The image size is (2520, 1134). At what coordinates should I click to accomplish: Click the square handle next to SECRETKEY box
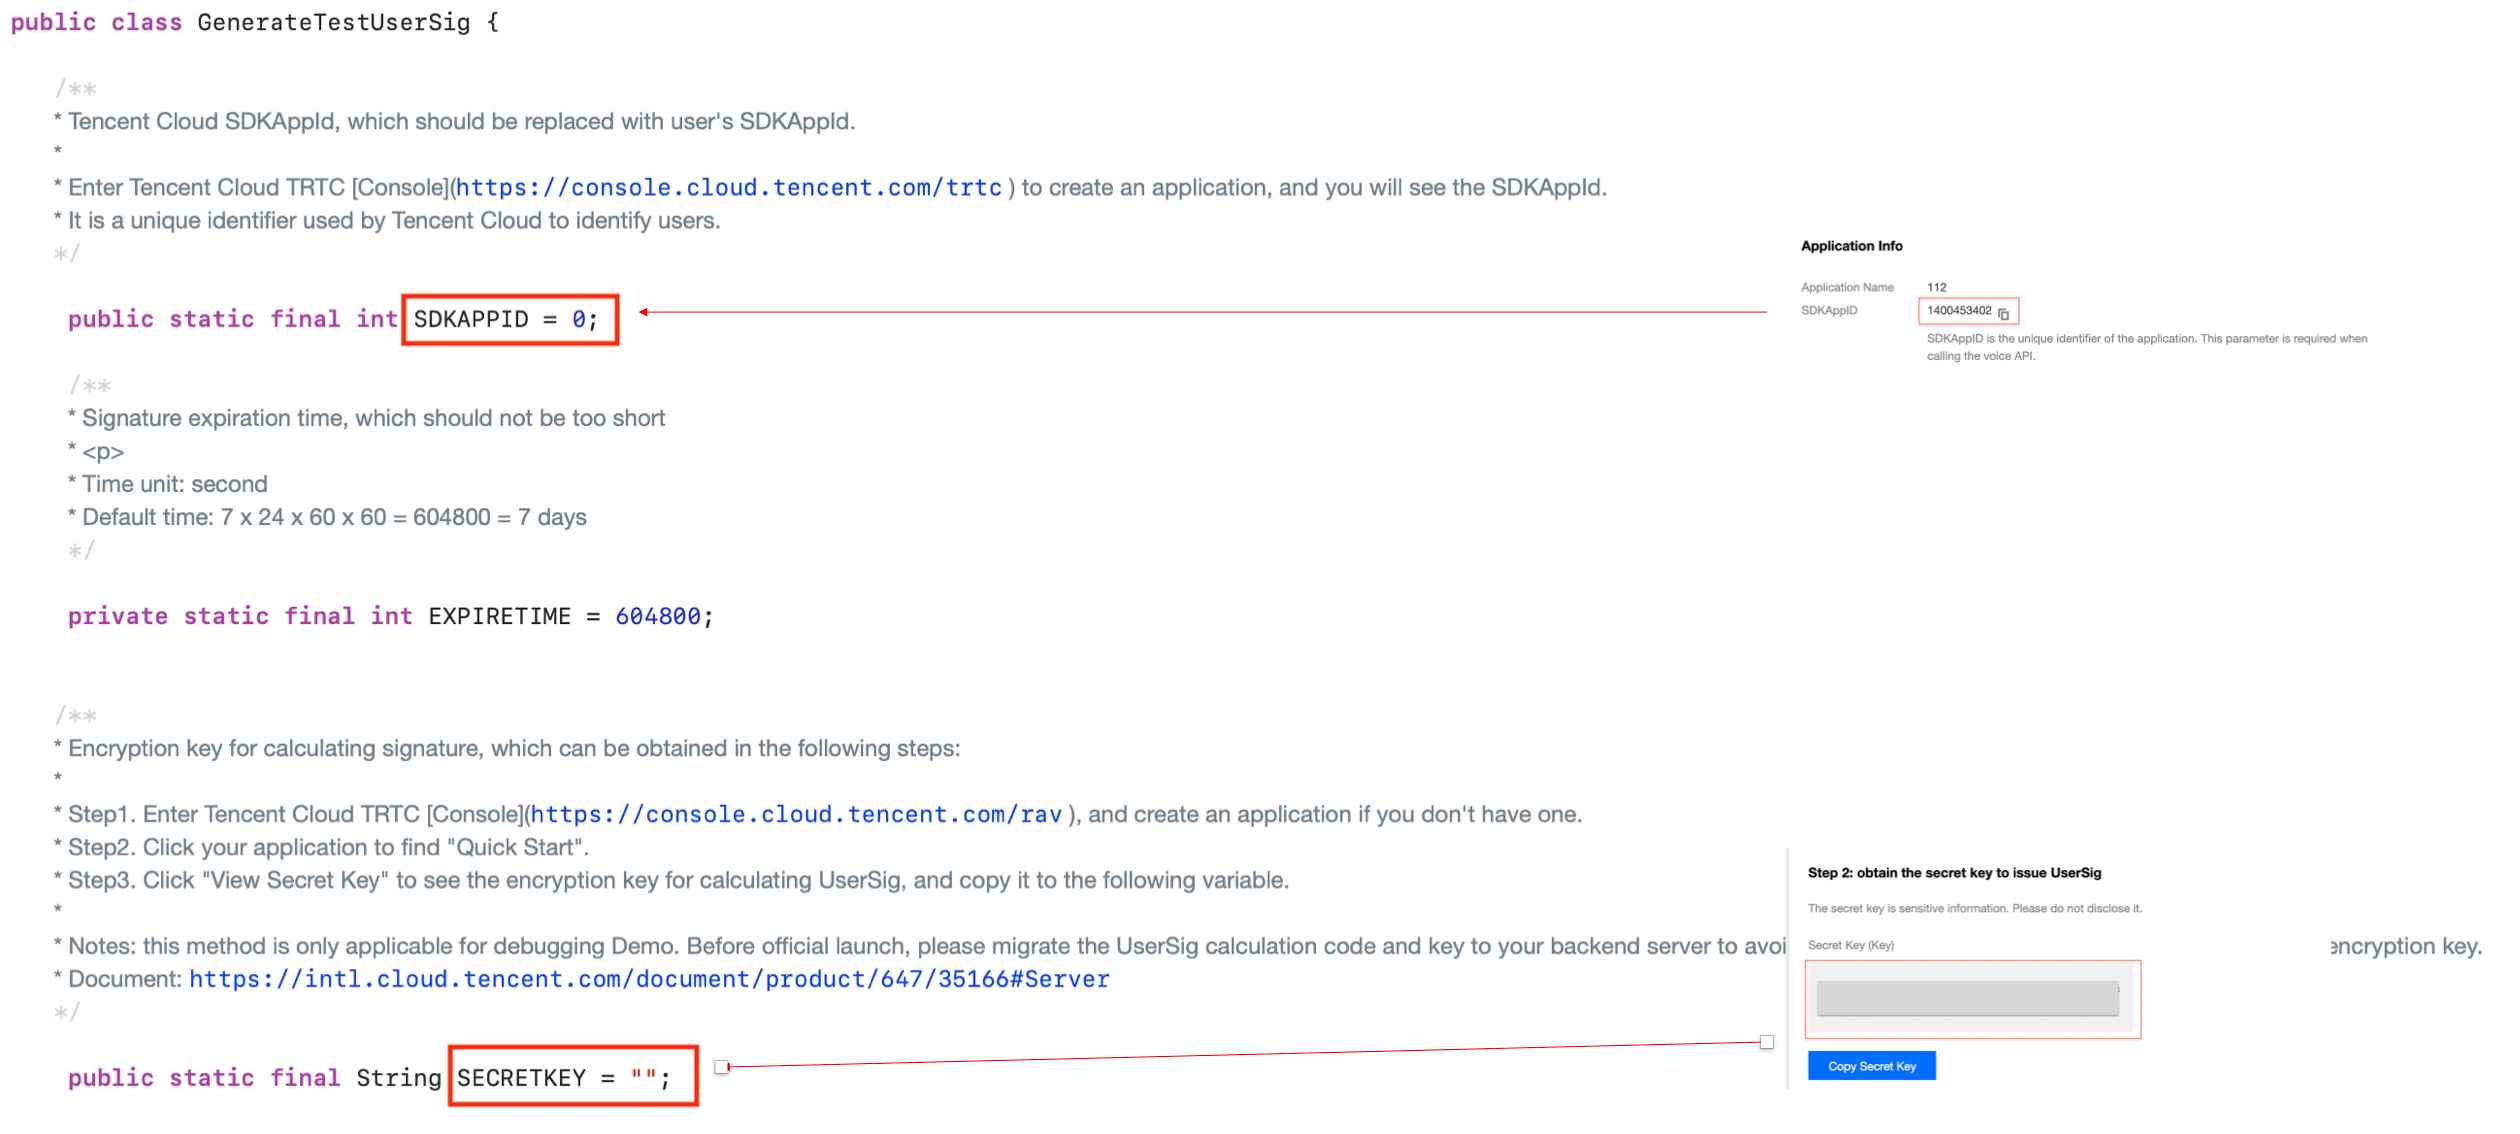pyautogui.click(x=721, y=1068)
